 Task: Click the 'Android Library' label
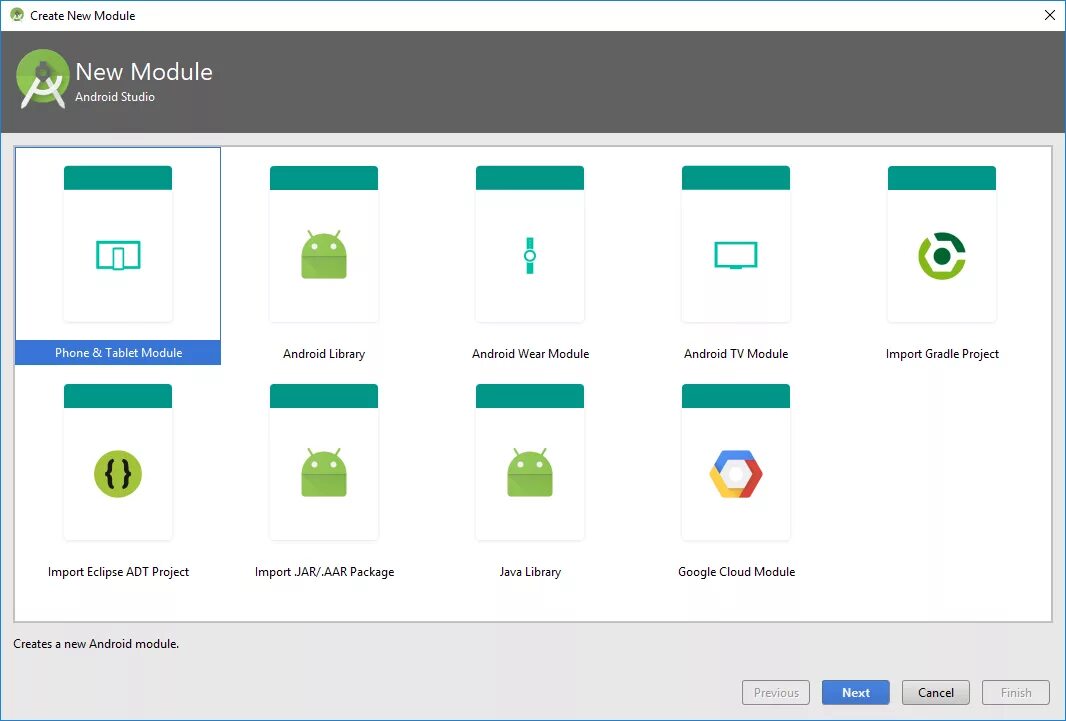324,353
